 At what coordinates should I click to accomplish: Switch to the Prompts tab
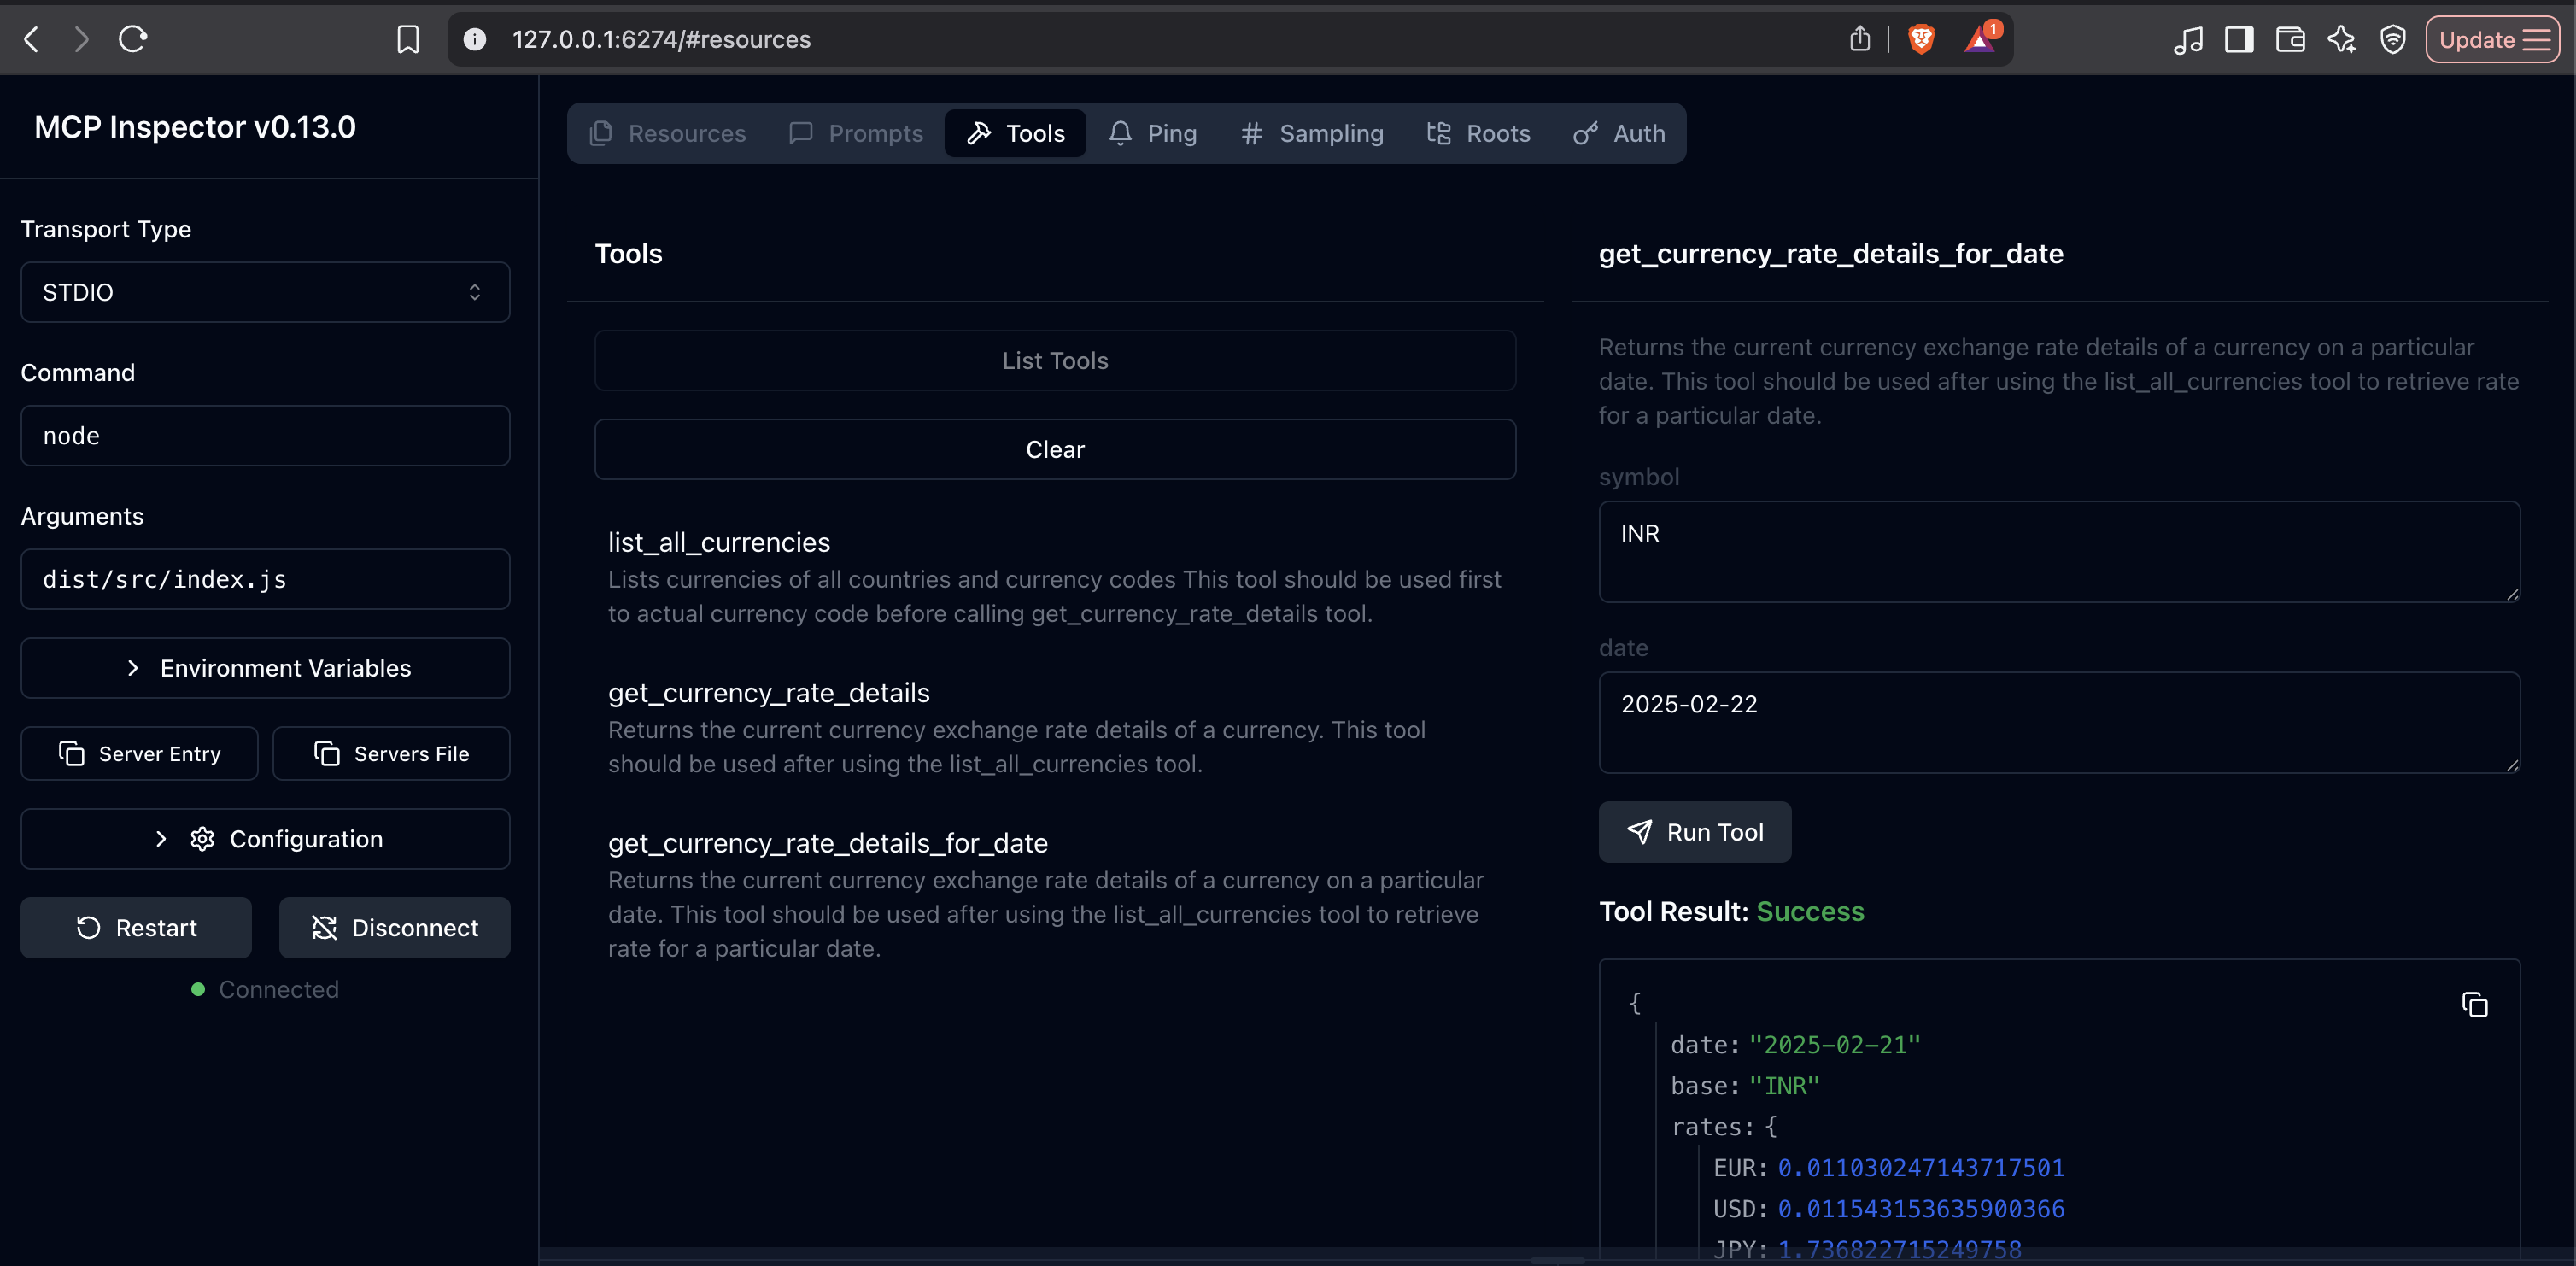tap(856, 133)
